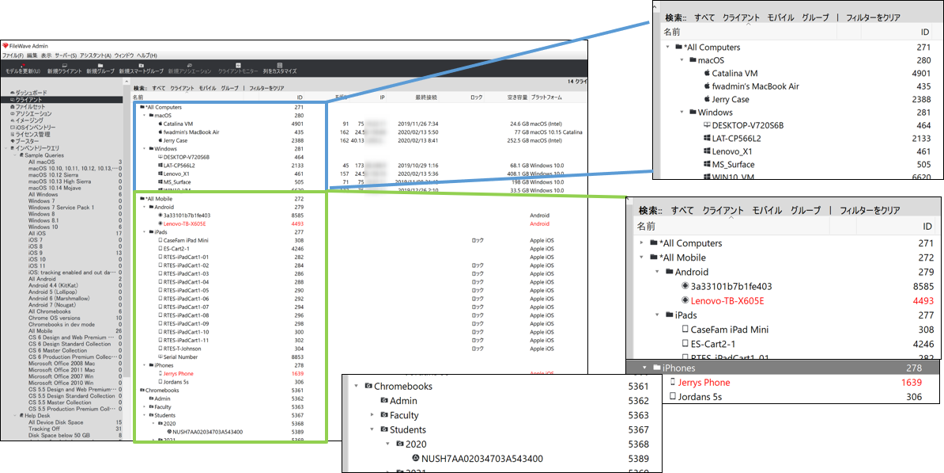Screen dimensions: 944x473
Task: Open ダッシュボード in the left sidebar
Action: (x=30, y=92)
